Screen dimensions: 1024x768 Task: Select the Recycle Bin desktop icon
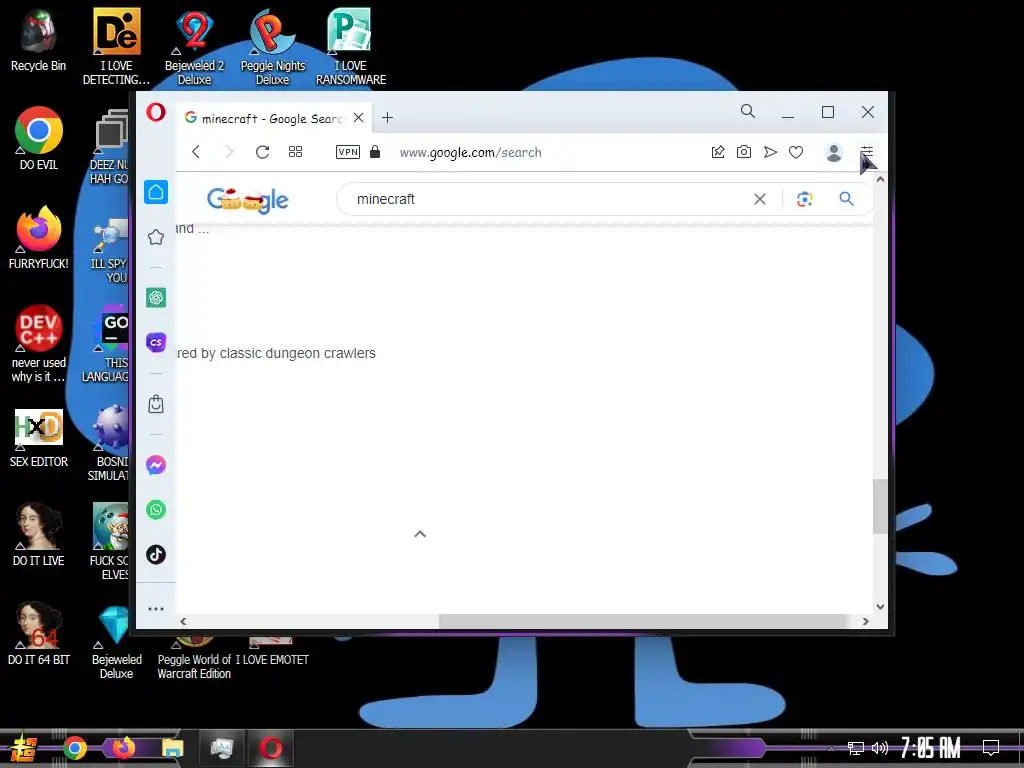[39, 40]
